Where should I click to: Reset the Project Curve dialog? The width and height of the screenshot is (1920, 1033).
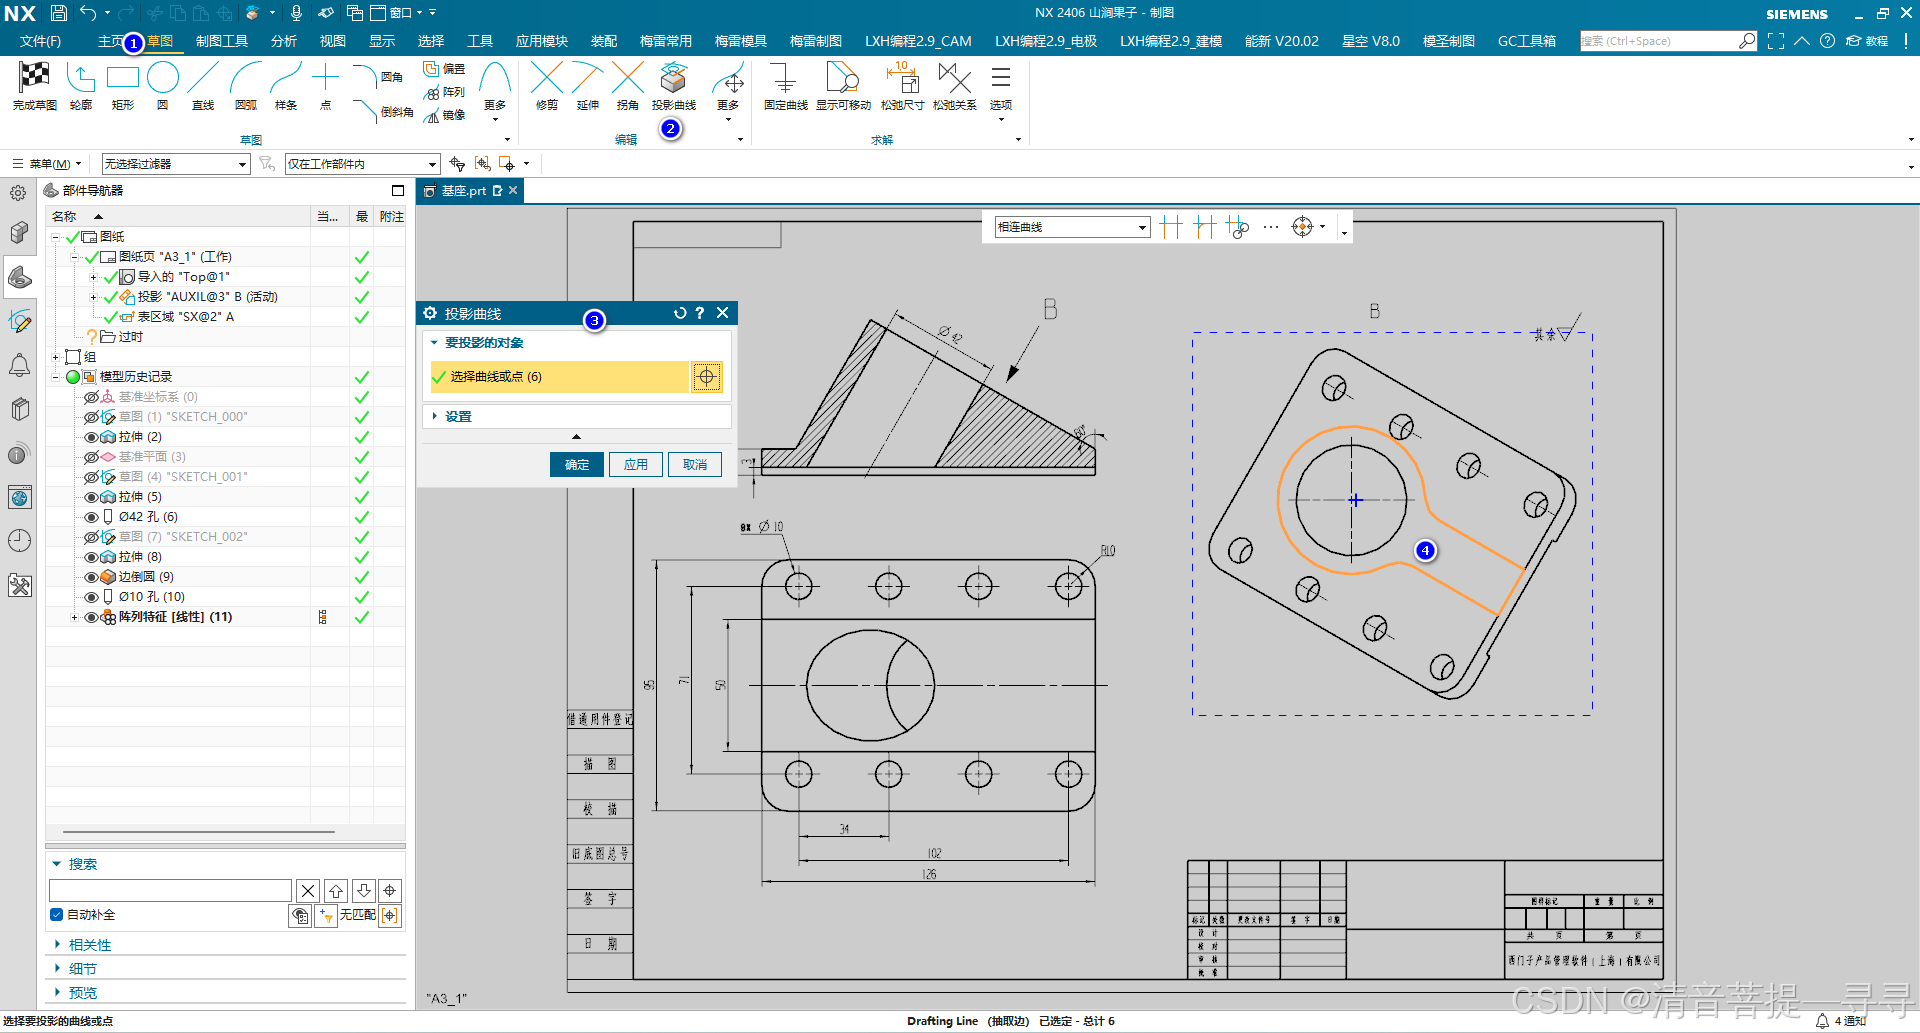coord(680,313)
